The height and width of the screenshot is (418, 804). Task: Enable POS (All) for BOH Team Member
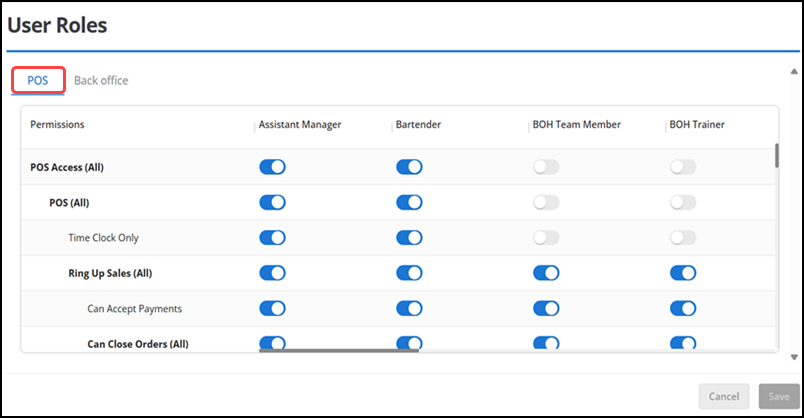(x=546, y=202)
